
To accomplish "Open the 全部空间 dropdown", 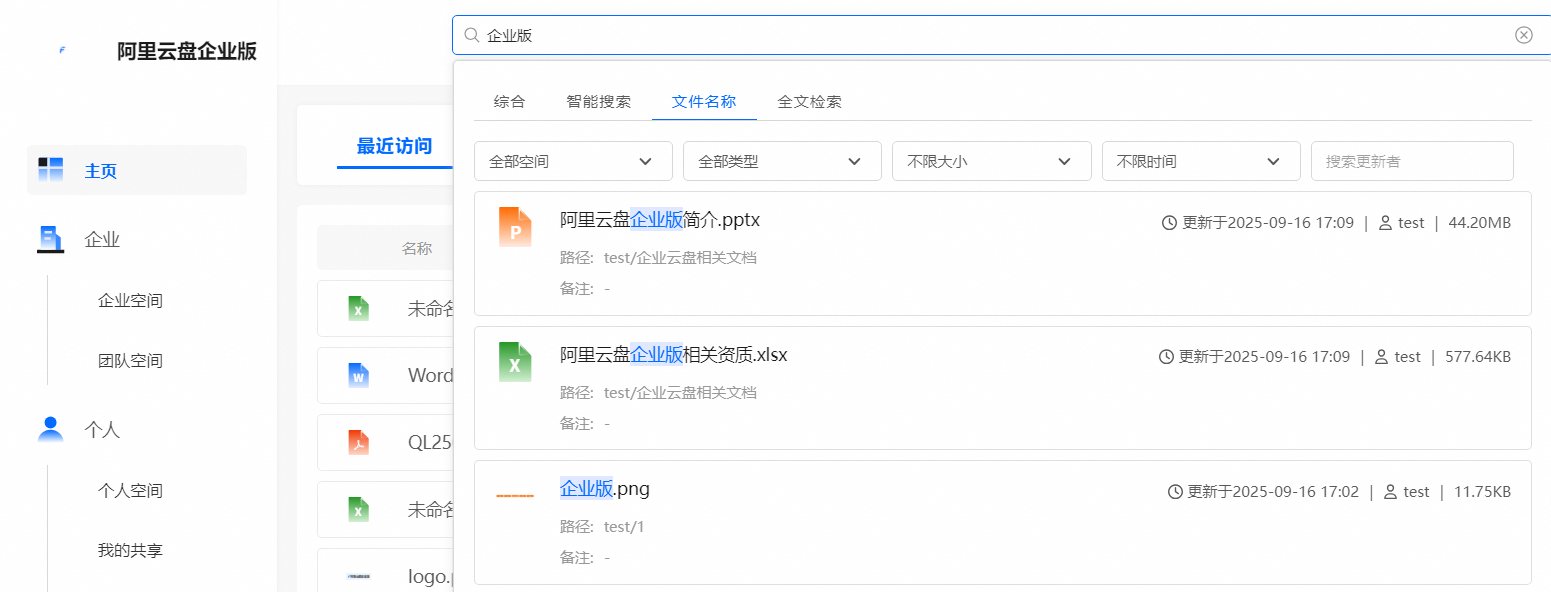I will tap(573, 161).
